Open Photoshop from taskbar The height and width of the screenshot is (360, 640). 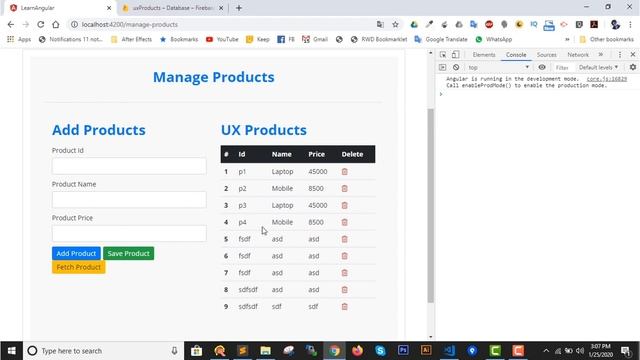click(403, 351)
